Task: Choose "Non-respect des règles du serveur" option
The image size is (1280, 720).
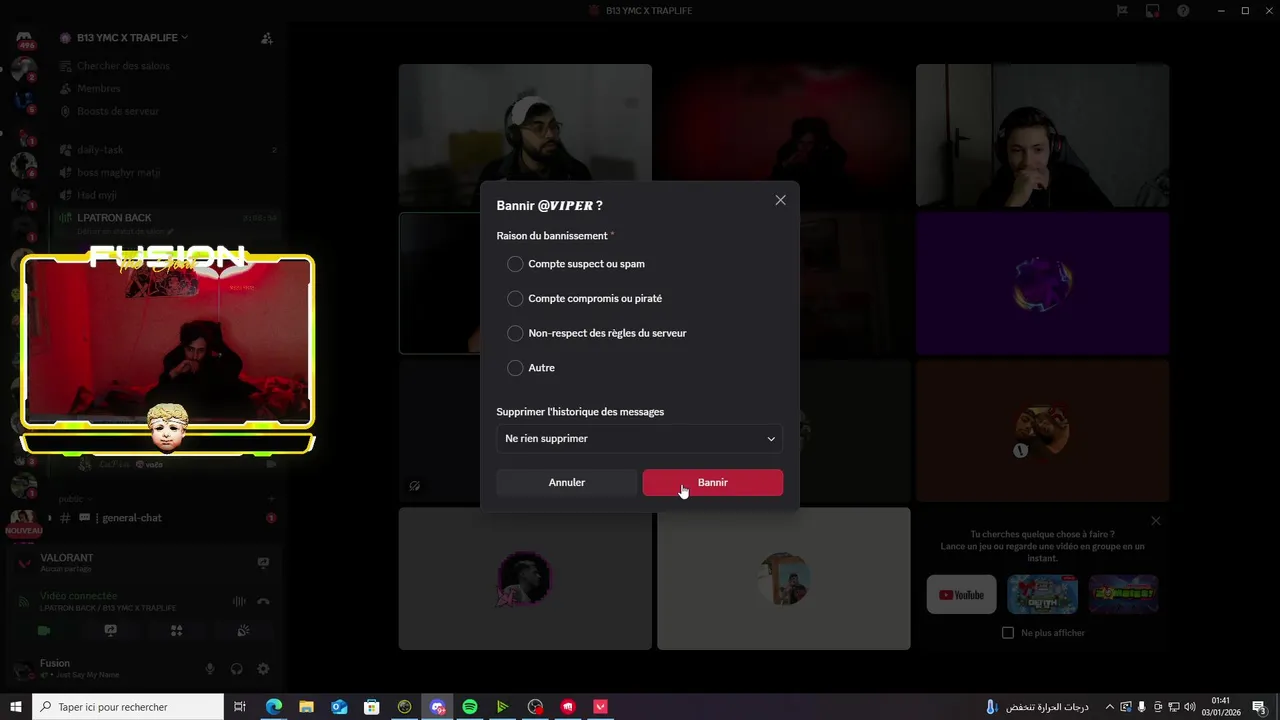Action: 596,333
